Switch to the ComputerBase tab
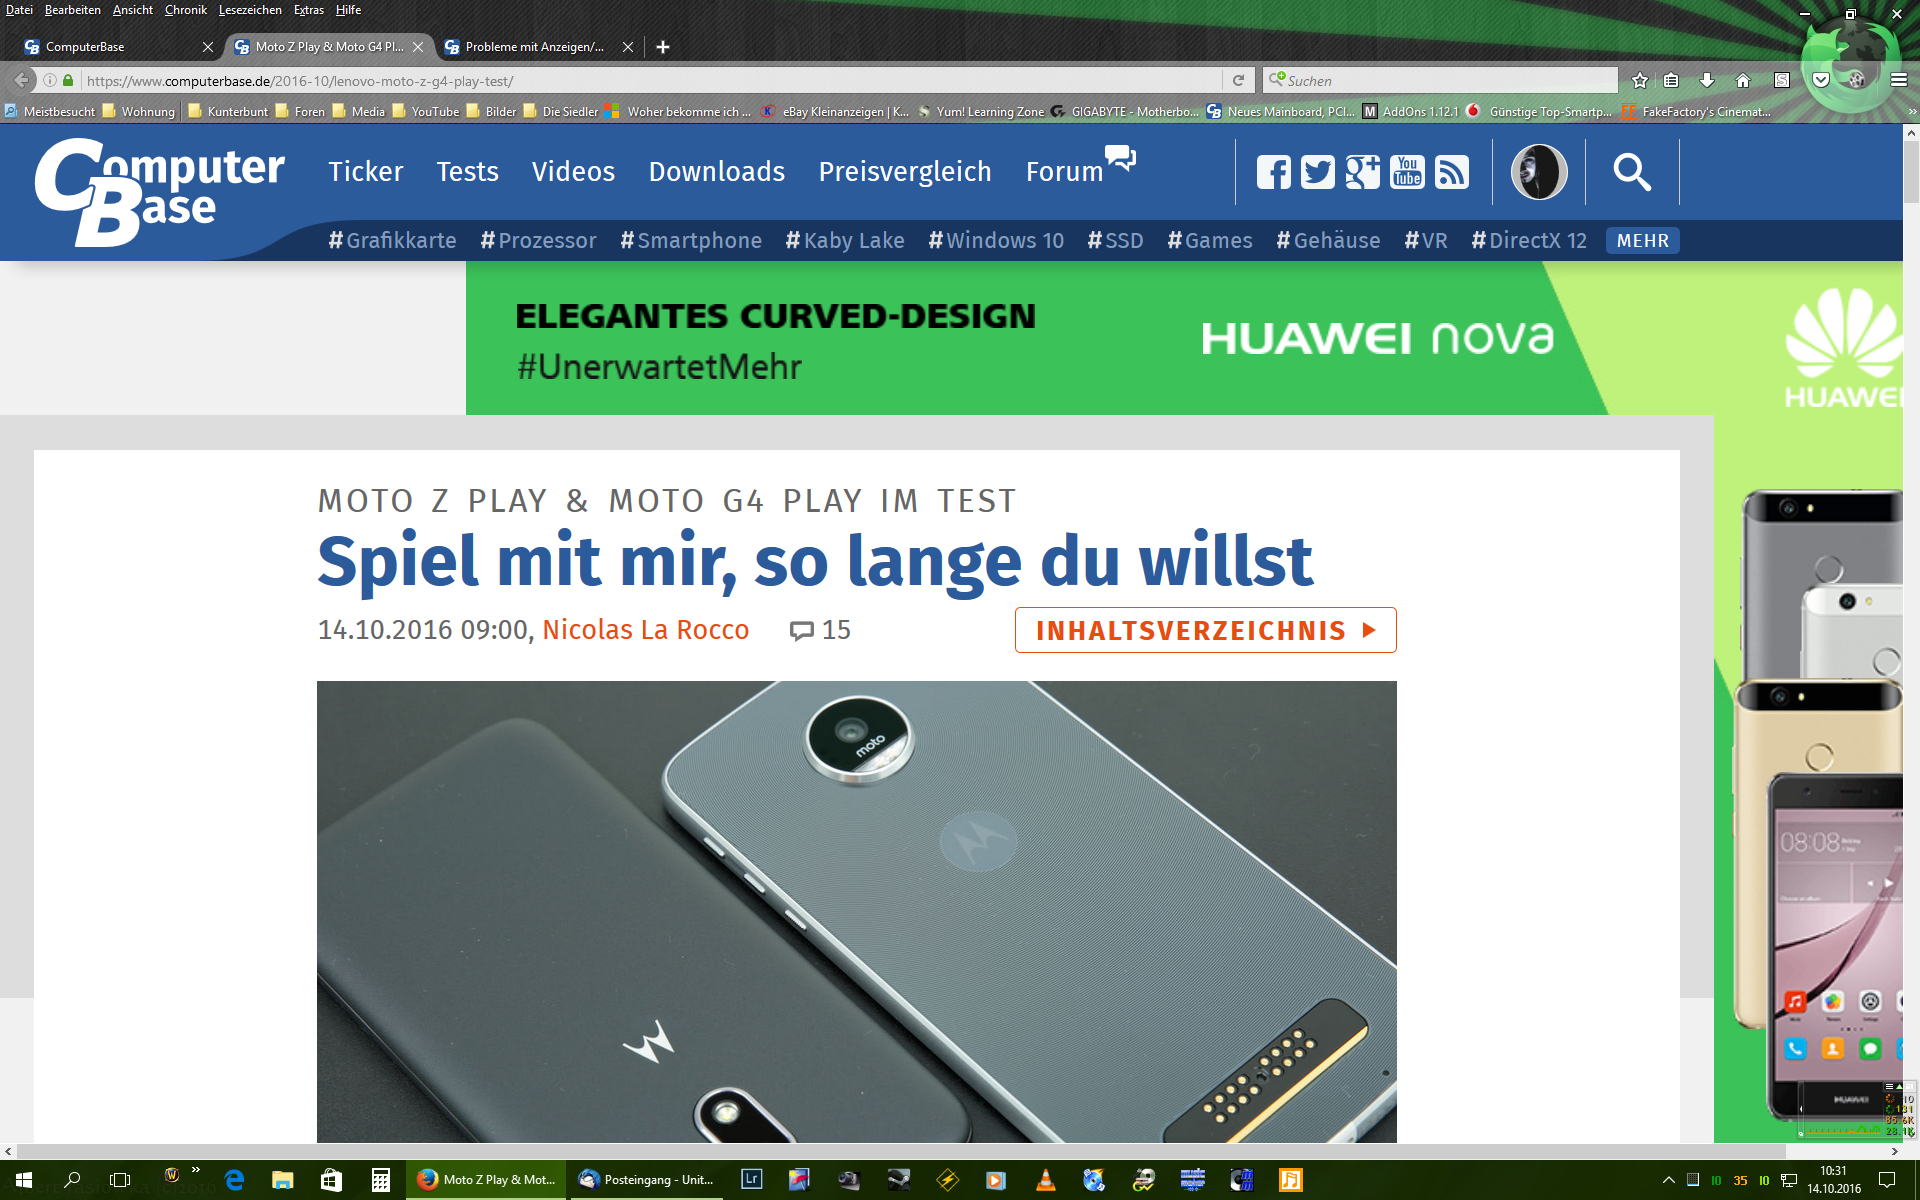This screenshot has width=1920, height=1200. [110, 47]
